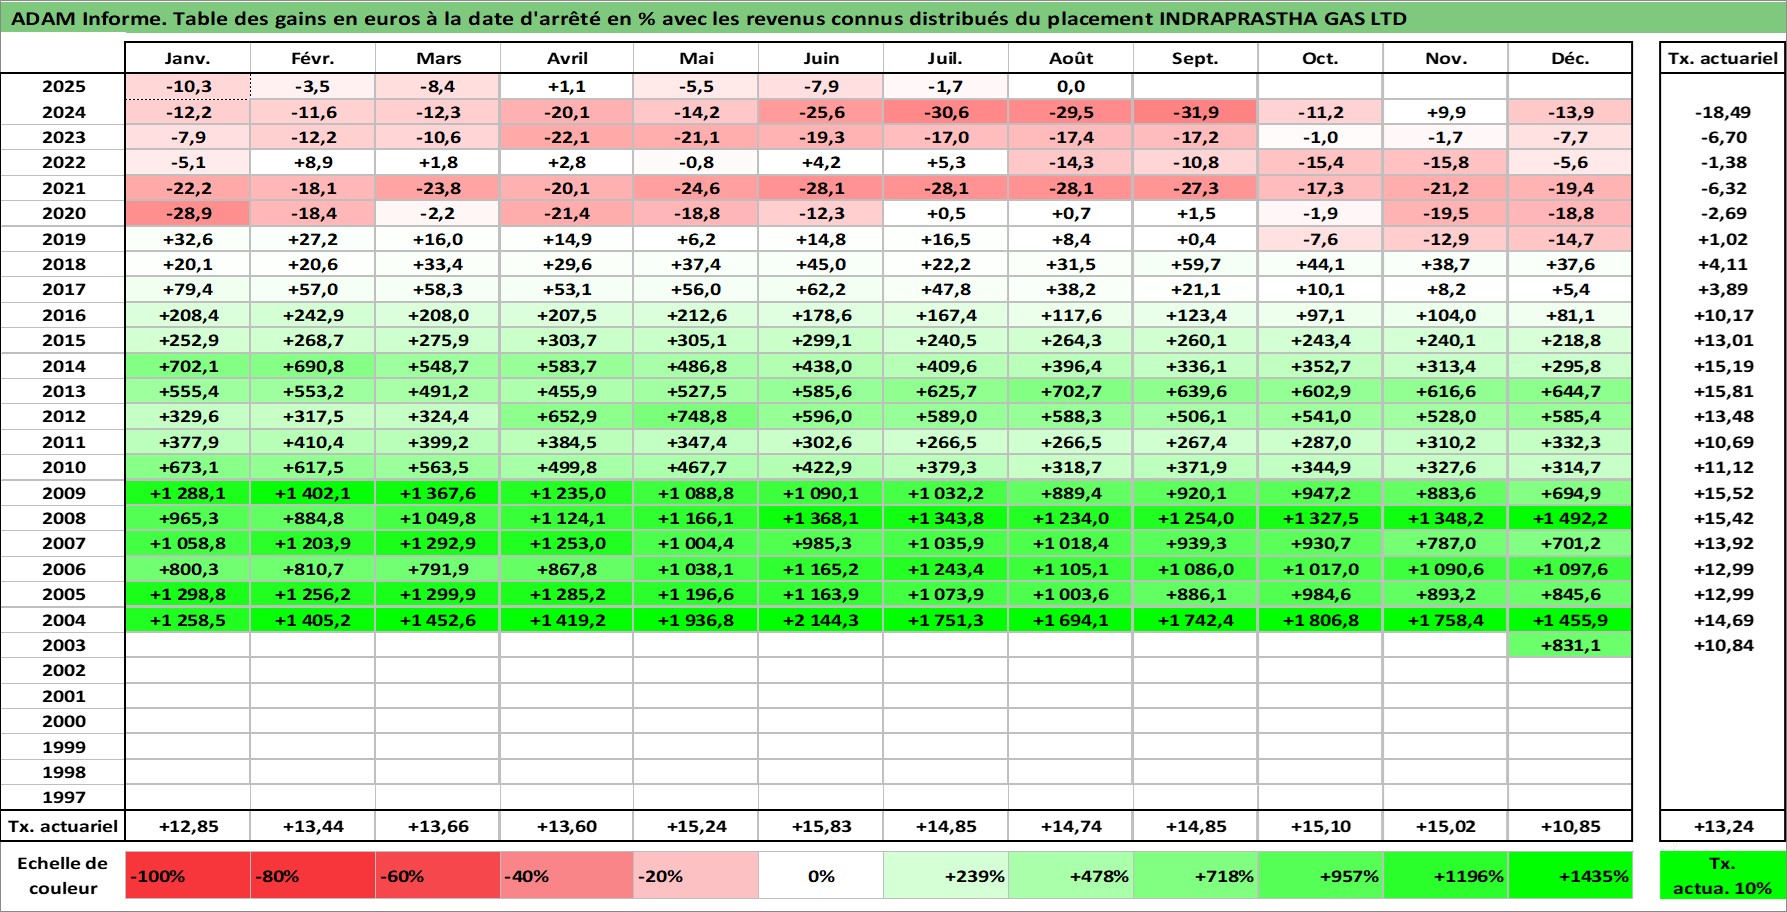Select the +1 492,2 cell in Déc. 2008
This screenshot has height=912, width=1787.
1570,518
